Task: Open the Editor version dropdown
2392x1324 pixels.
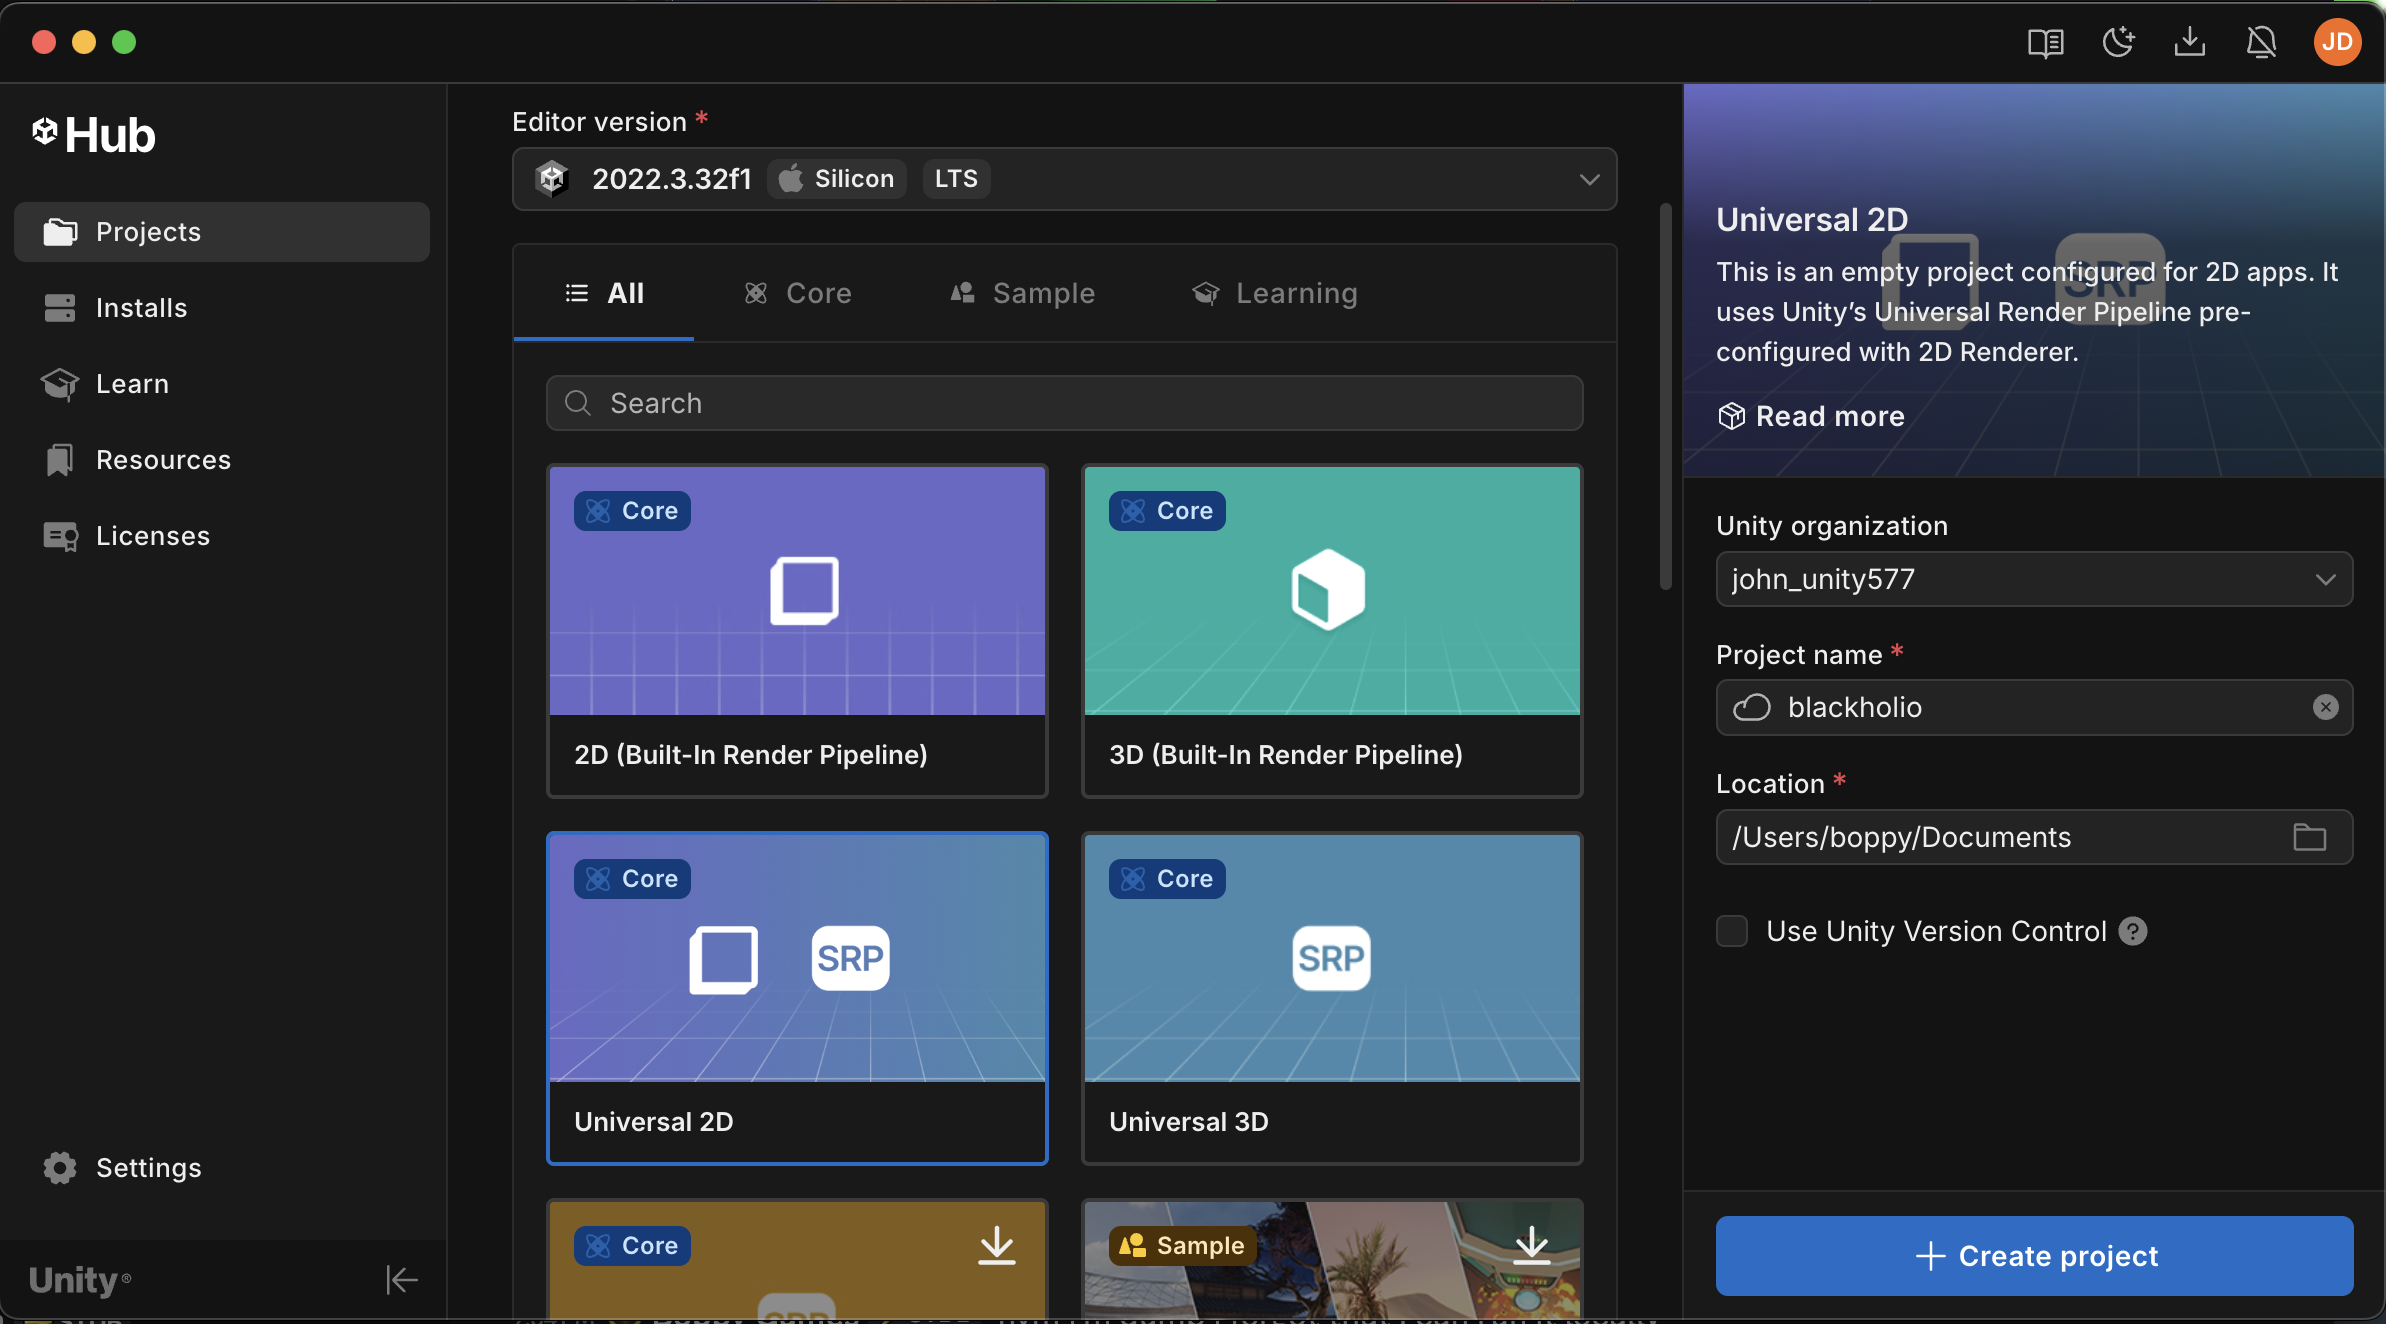Action: click(x=1589, y=179)
